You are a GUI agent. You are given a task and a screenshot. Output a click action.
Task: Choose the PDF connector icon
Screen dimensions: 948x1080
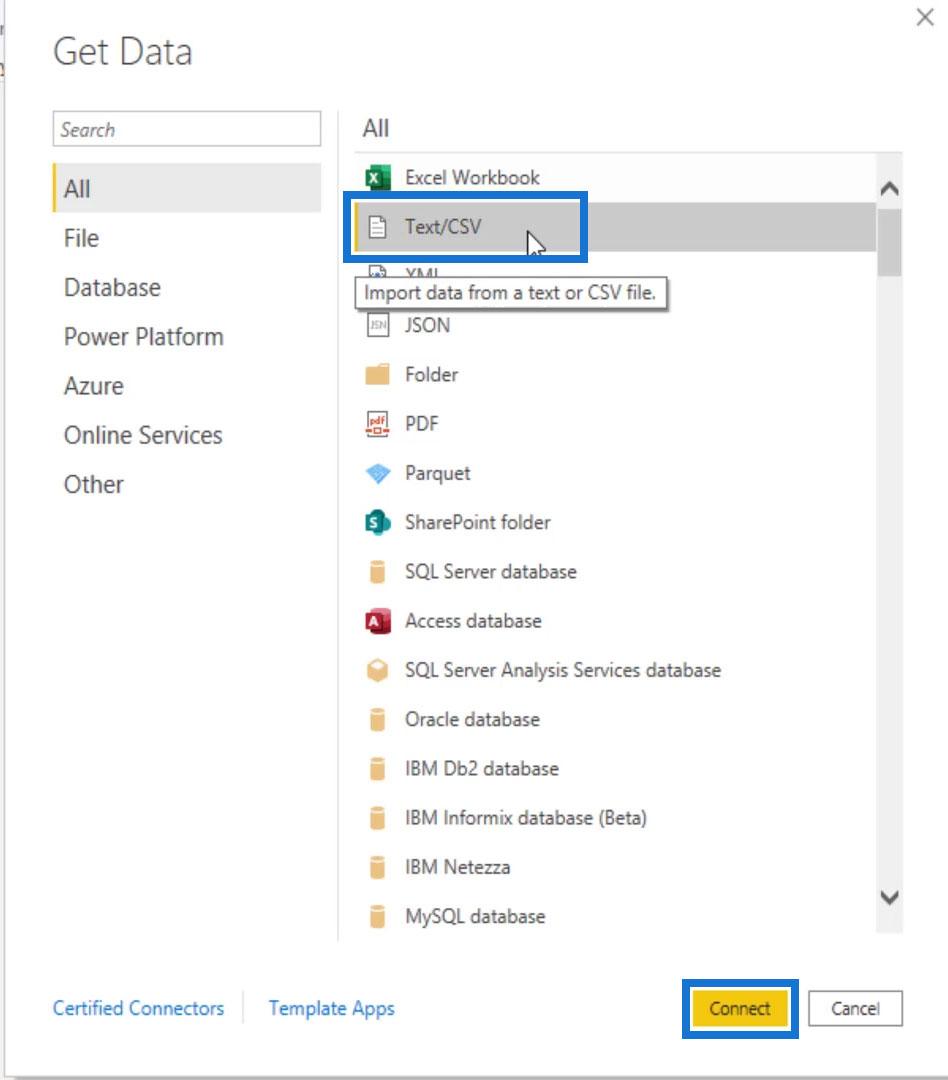tap(378, 424)
